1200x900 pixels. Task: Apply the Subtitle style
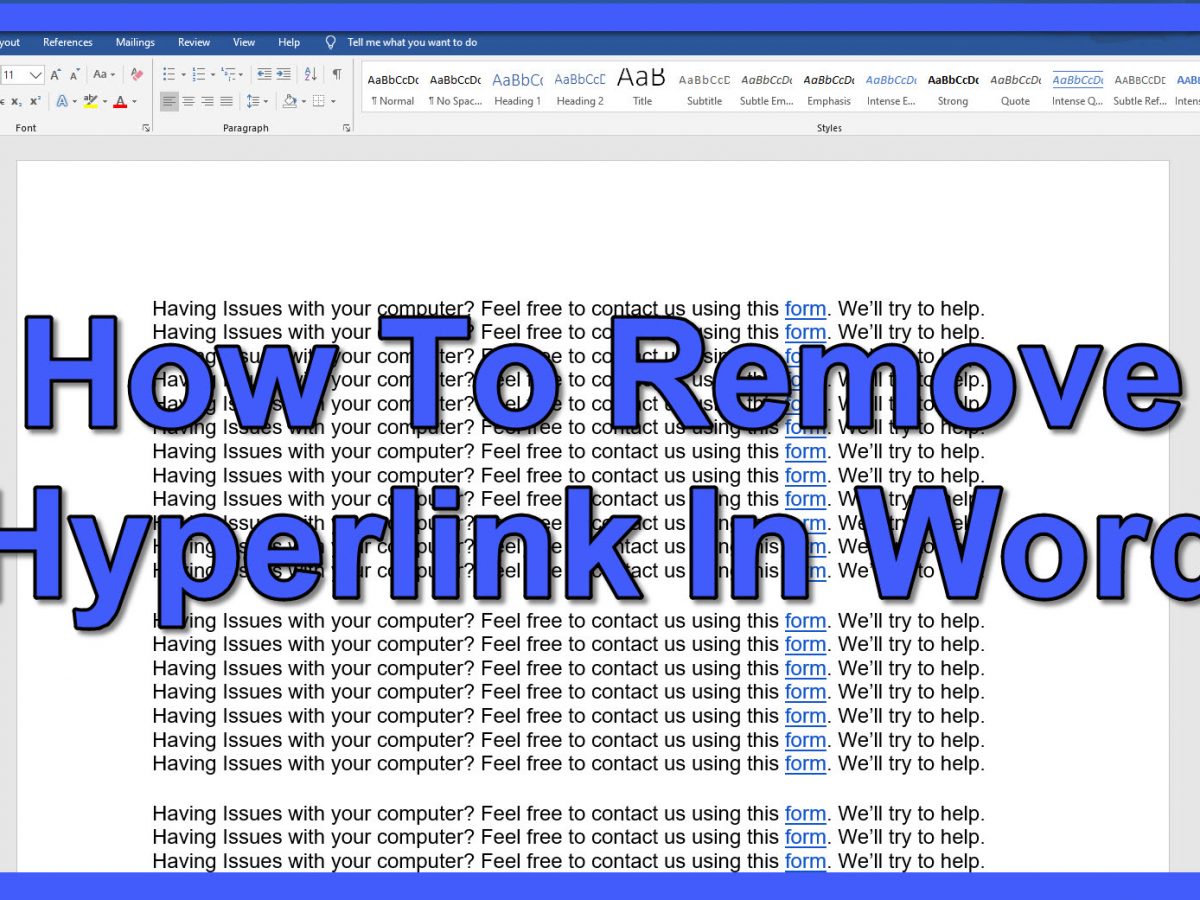[704, 89]
